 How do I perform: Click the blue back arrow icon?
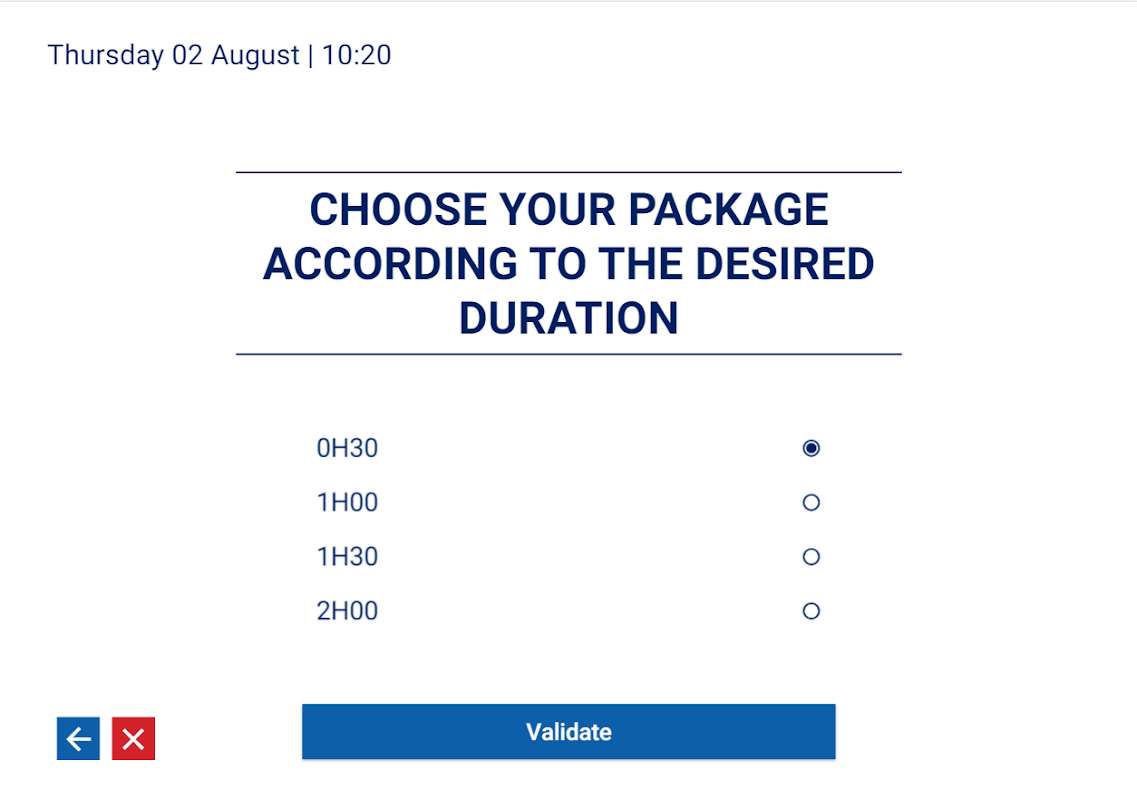78,739
